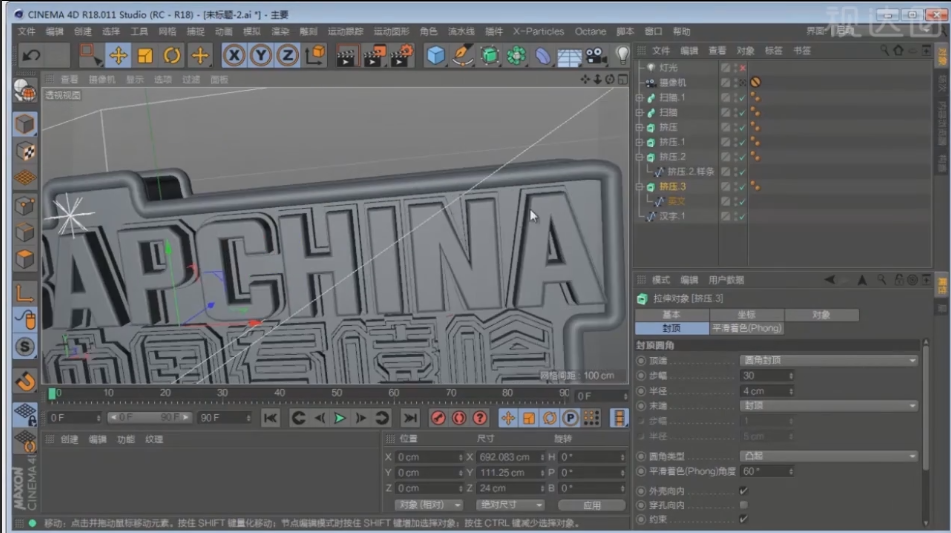This screenshot has height=533, width=951.
Task: Open the 绝对尺寸 size mode dropdown
Action: [x=509, y=505]
